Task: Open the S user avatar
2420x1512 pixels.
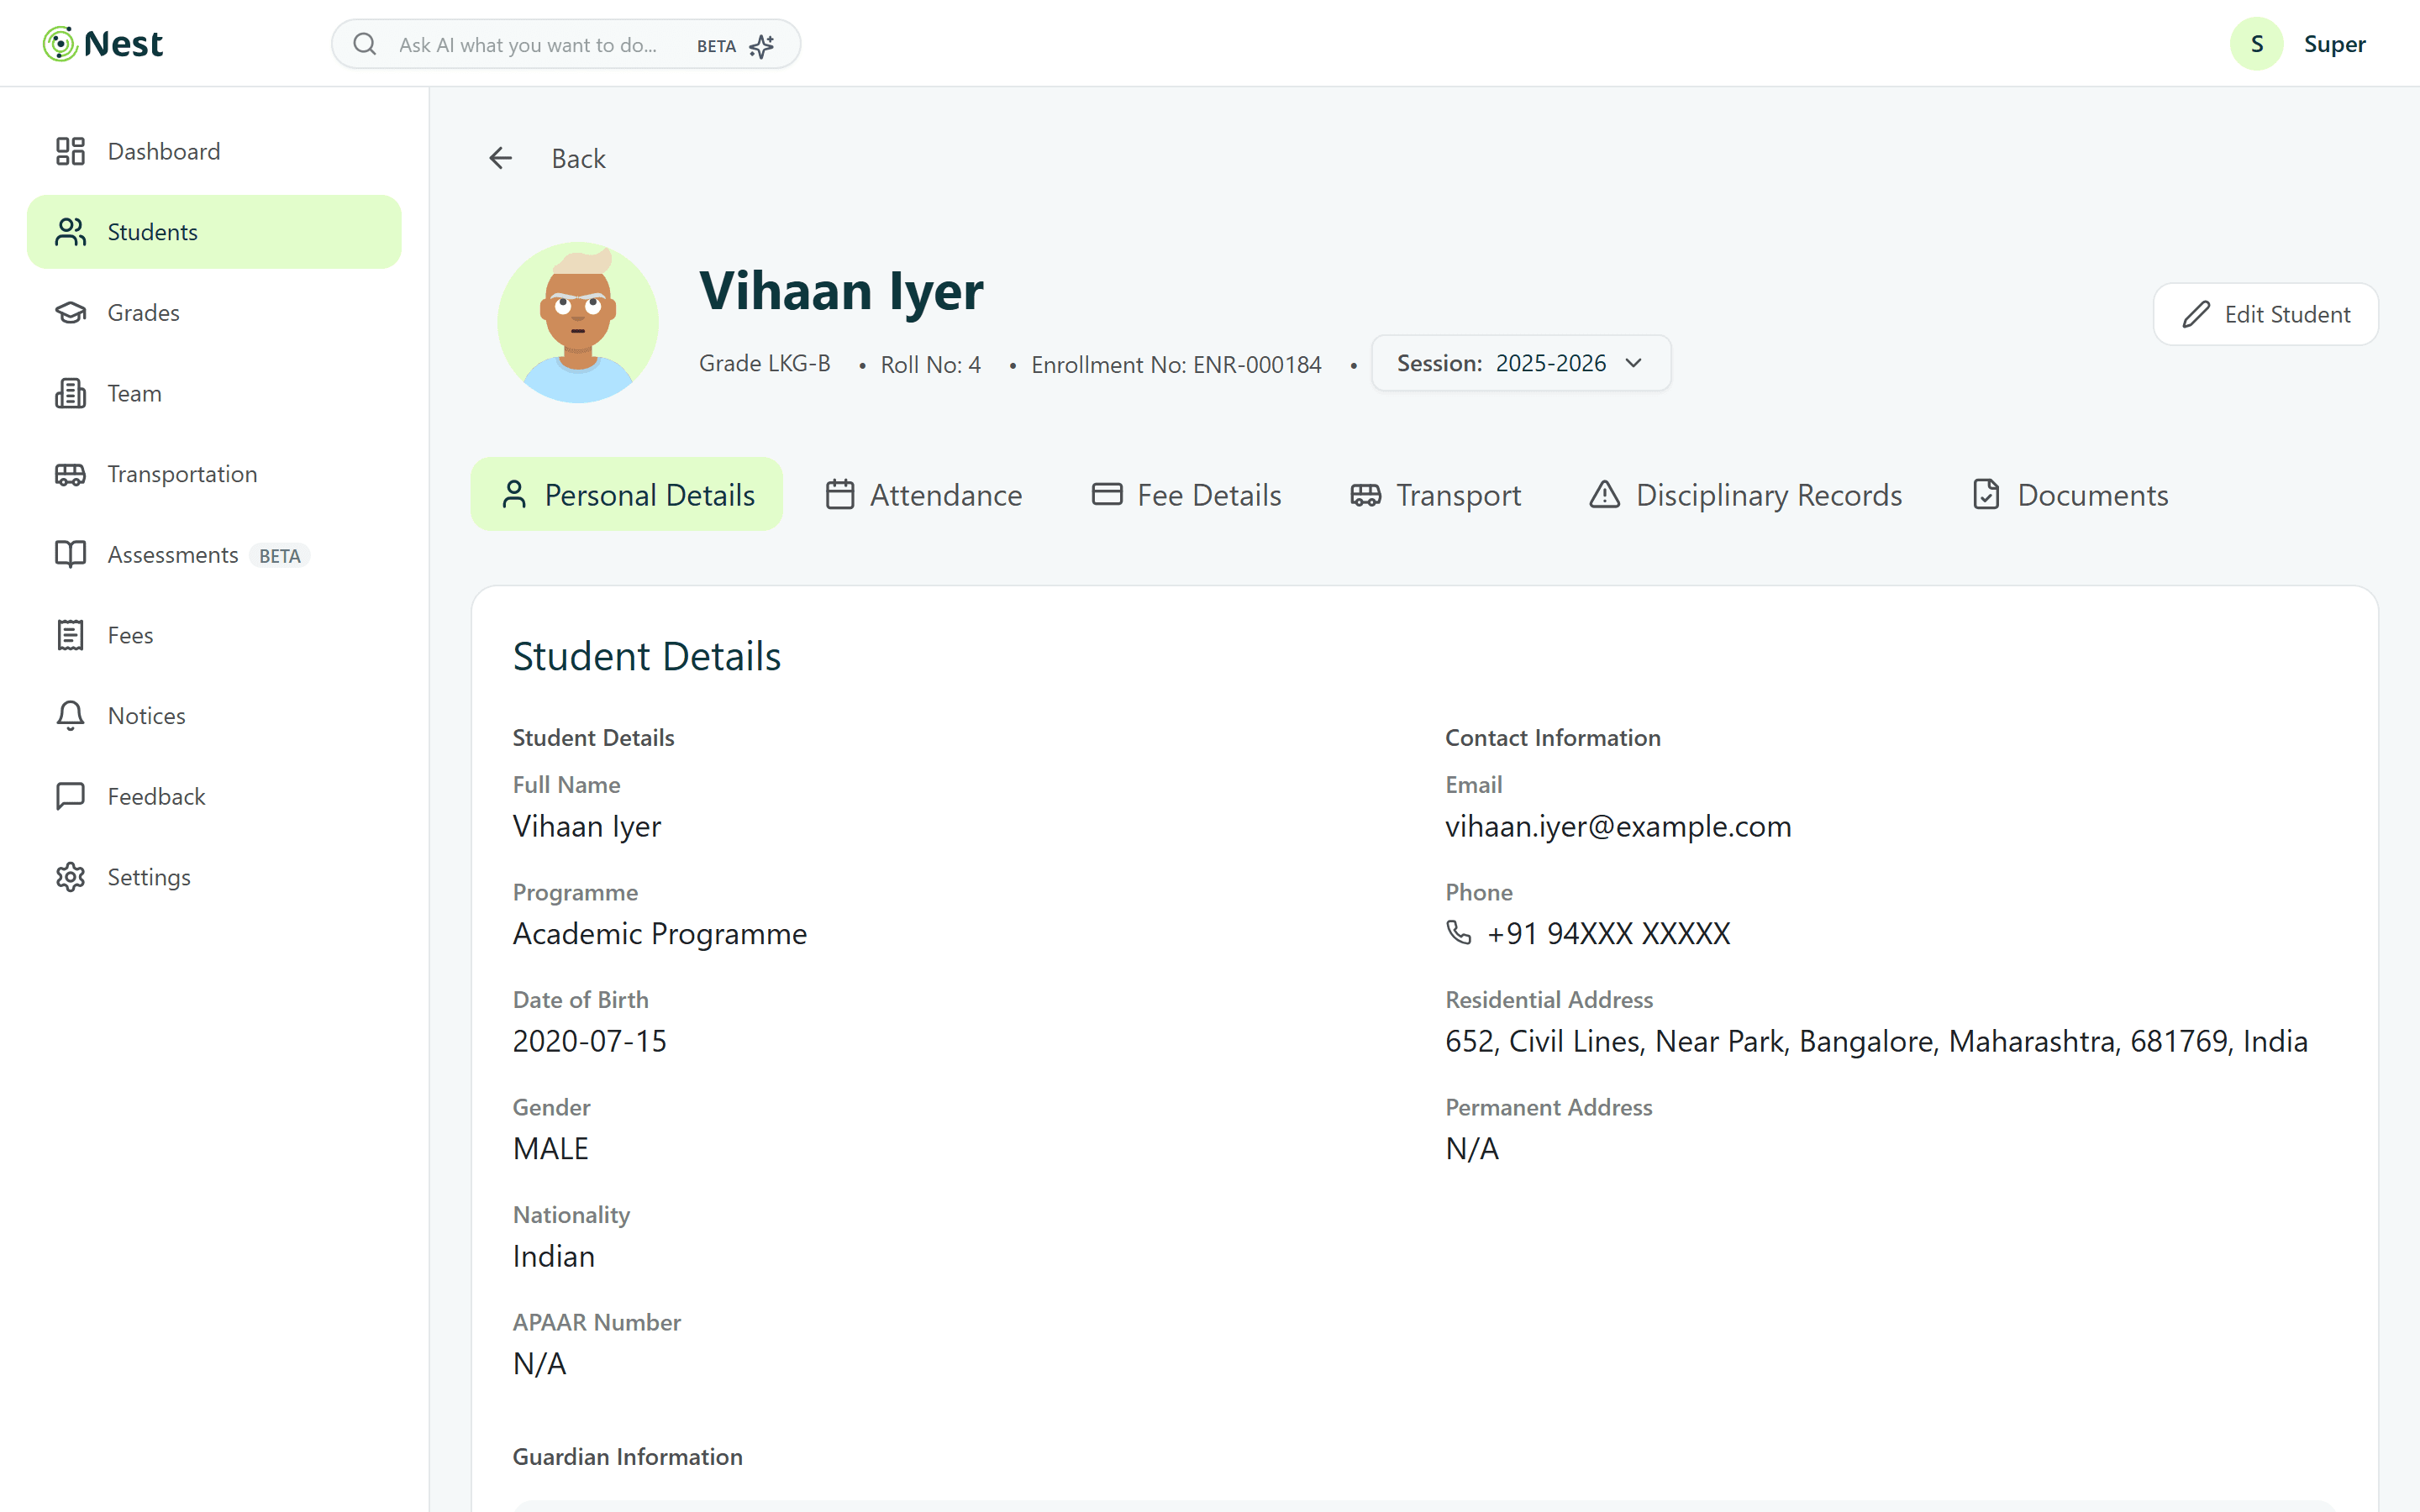Action: click(x=2256, y=44)
